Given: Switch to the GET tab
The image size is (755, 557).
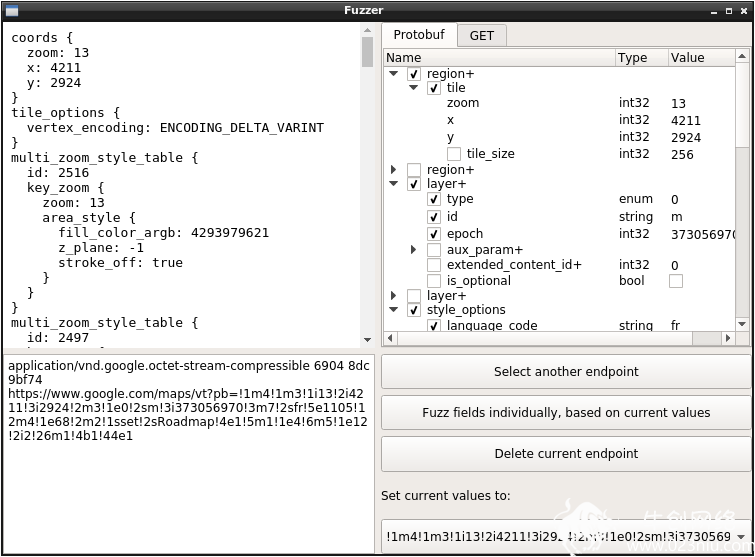Looking at the screenshot, I should (x=482, y=36).
